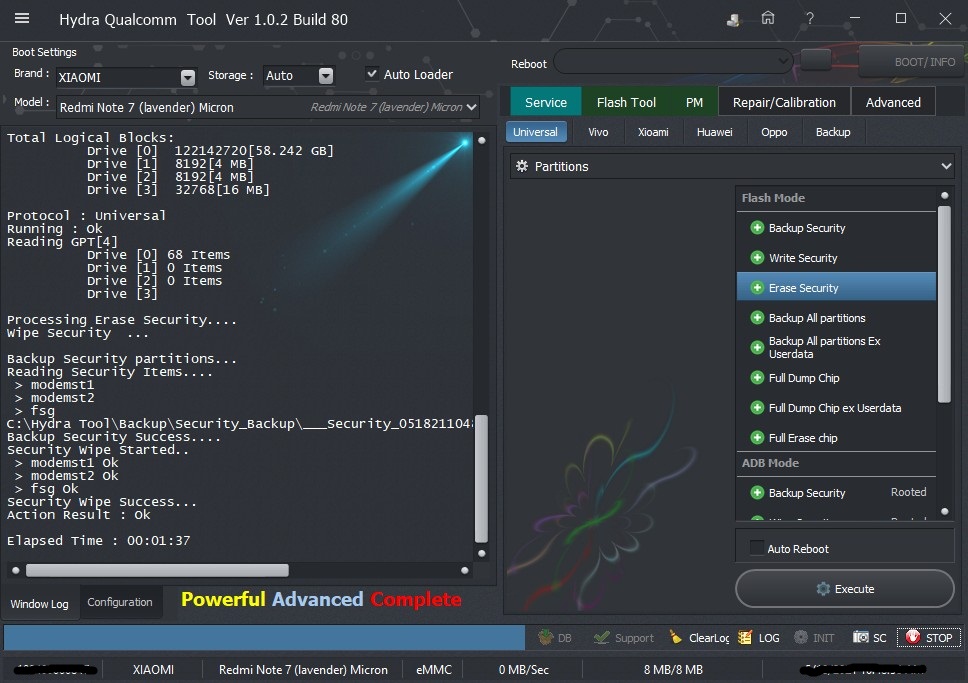
Task: Enable the Auto Reboot checkbox
Action: (x=756, y=548)
